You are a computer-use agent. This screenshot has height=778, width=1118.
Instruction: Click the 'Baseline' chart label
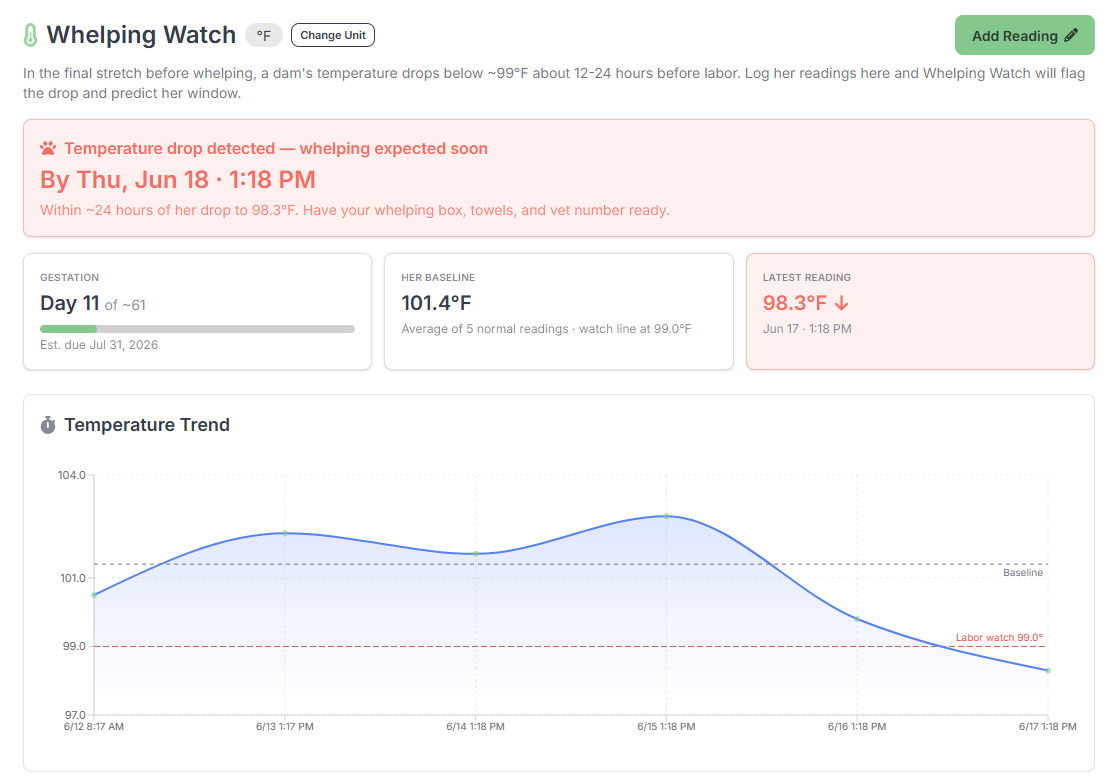[x=1022, y=573]
